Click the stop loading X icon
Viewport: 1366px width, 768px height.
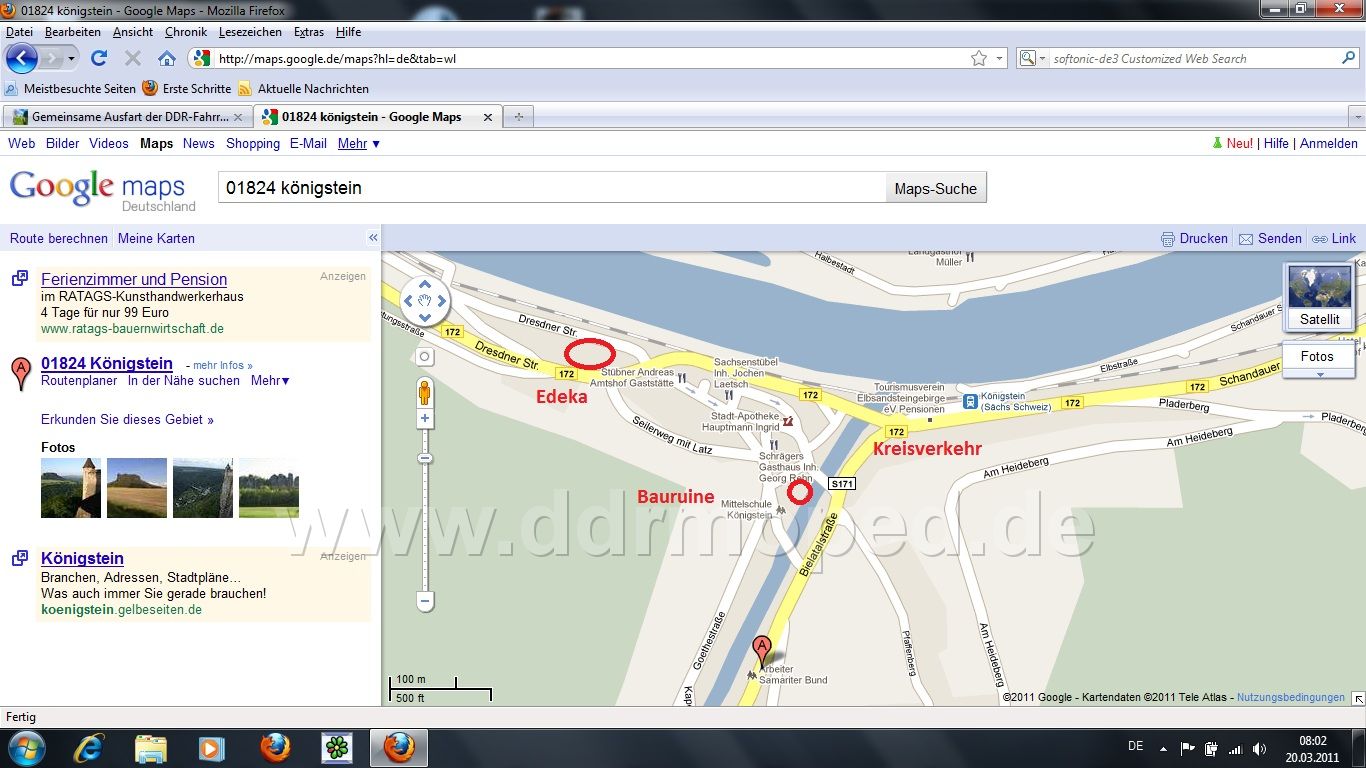click(x=132, y=58)
